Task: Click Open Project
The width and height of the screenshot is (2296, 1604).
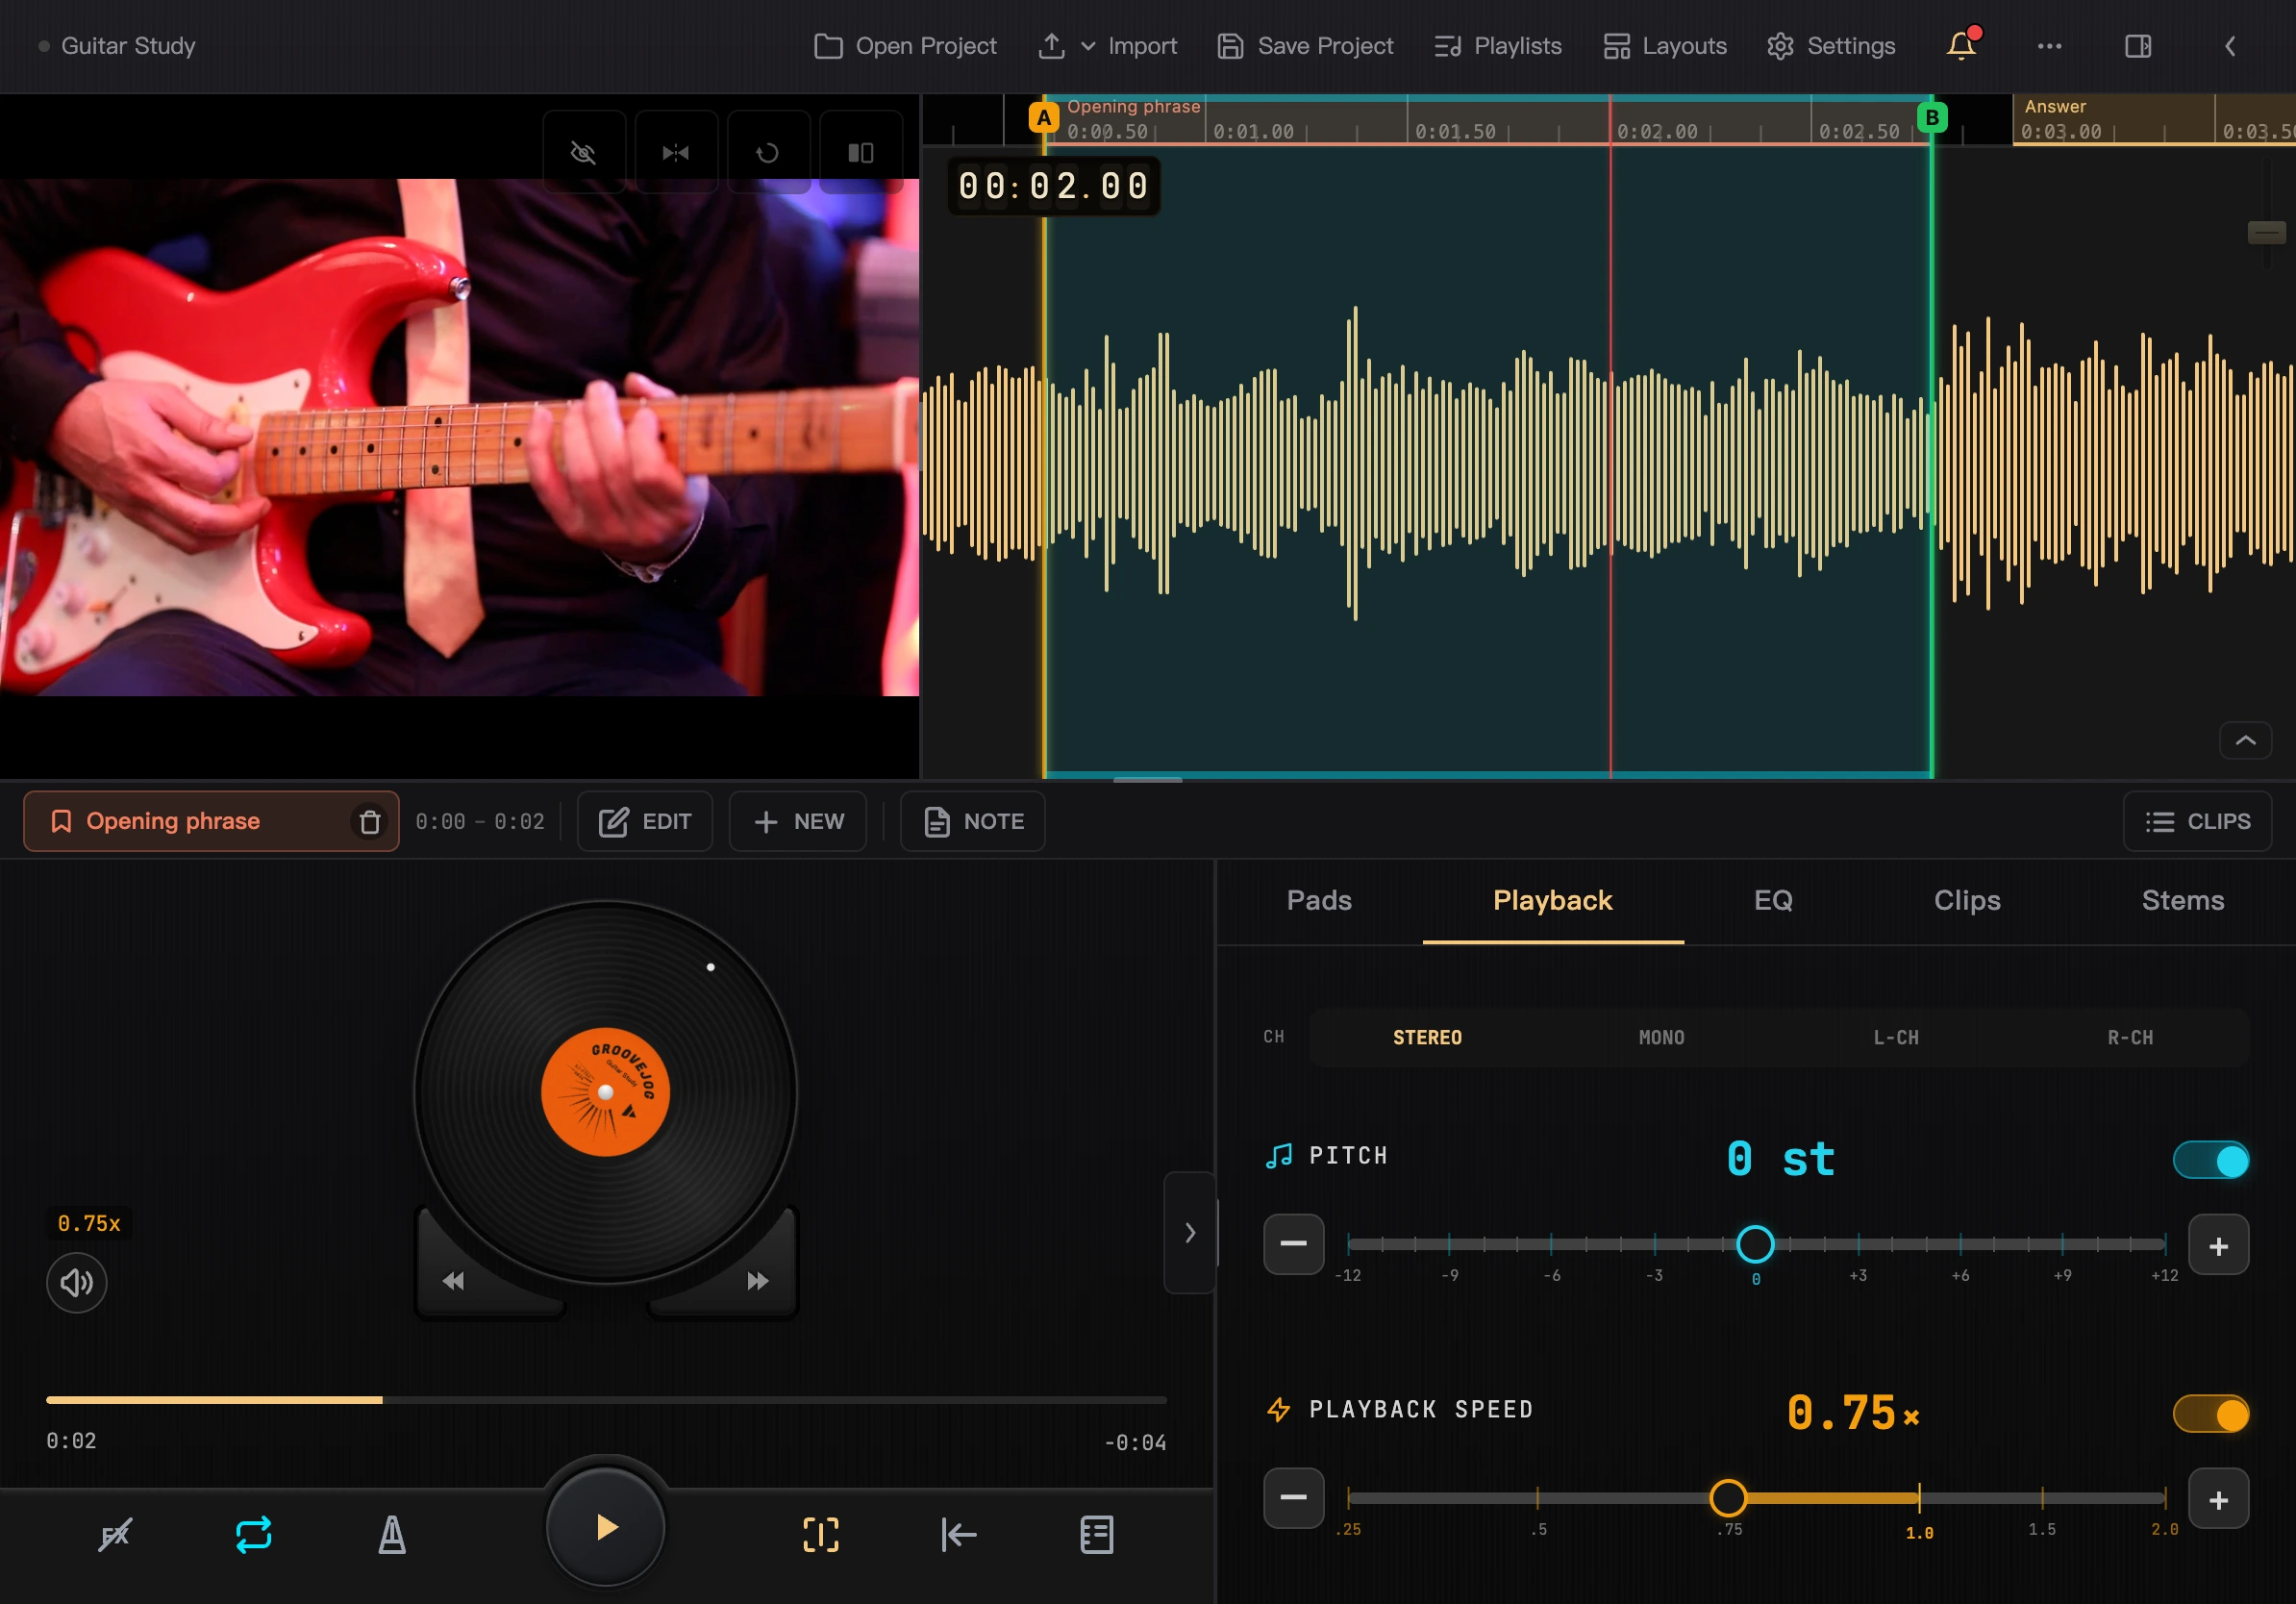Action: pos(905,46)
